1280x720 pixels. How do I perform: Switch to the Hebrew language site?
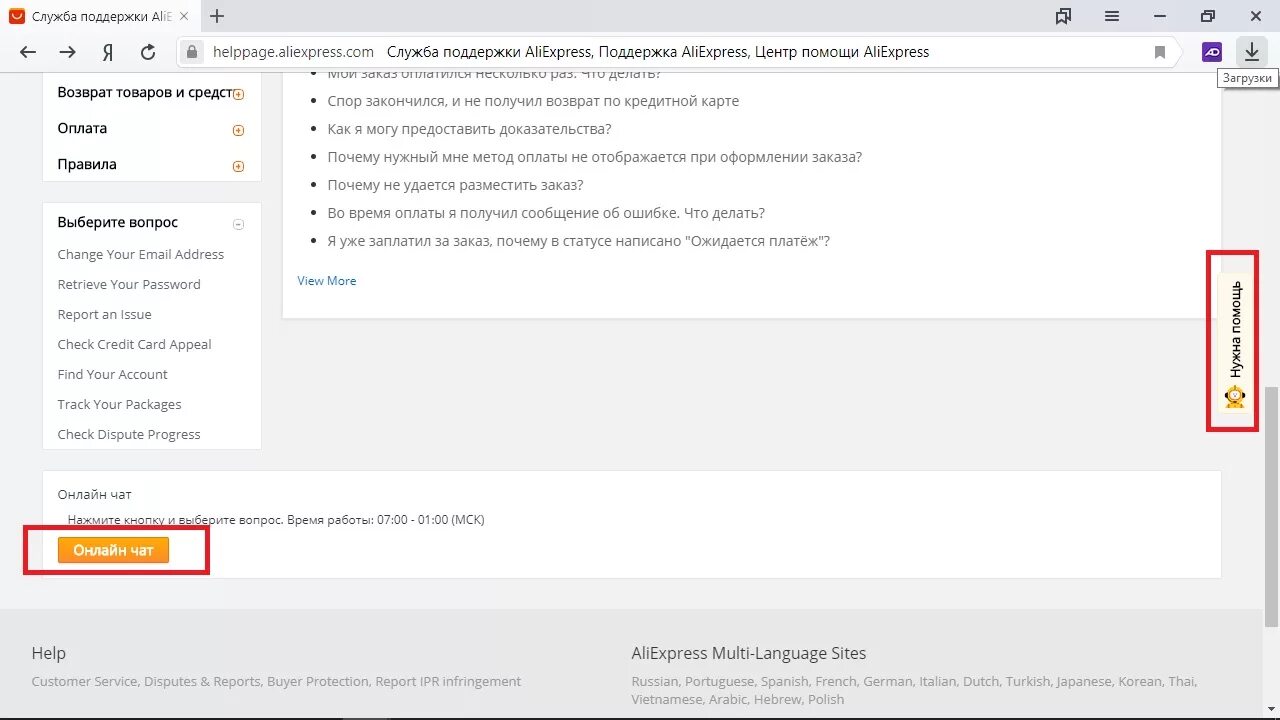point(776,699)
